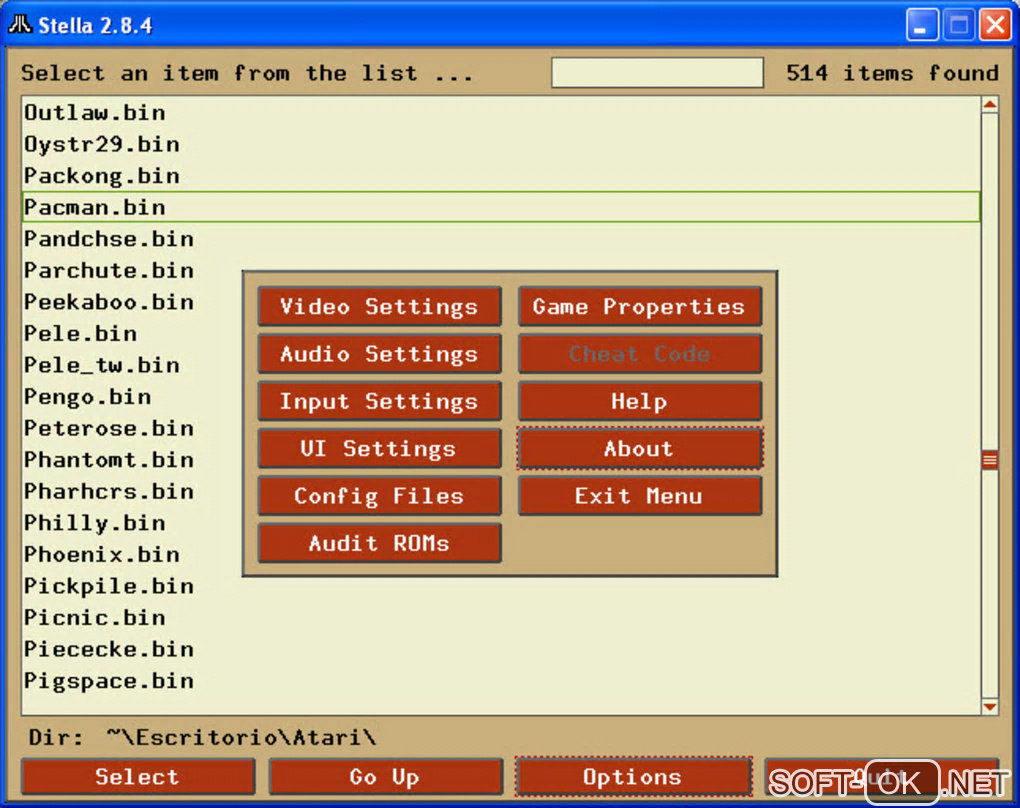
Task: Open Audio Settings dialog
Action: [379, 354]
